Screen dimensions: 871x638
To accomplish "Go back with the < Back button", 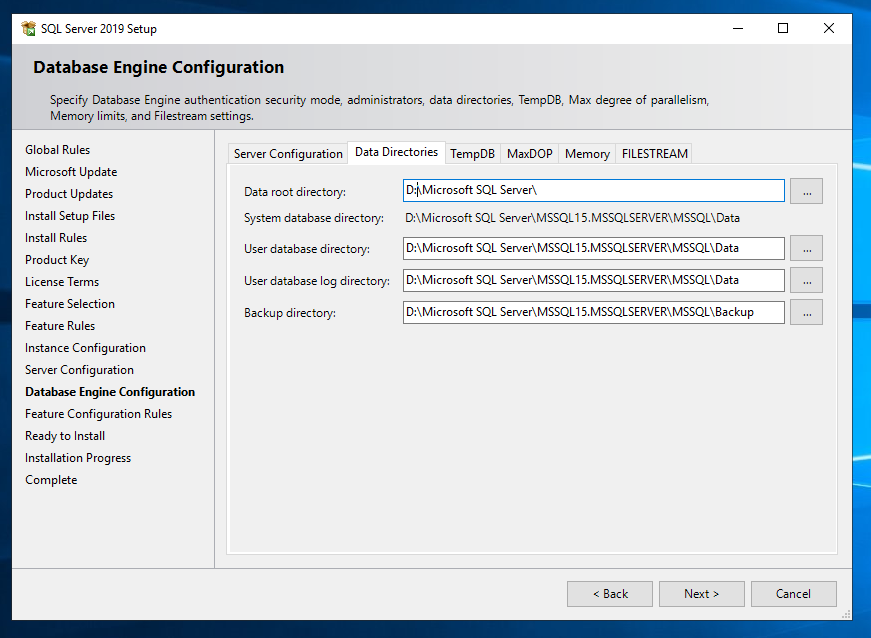I will 610,594.
